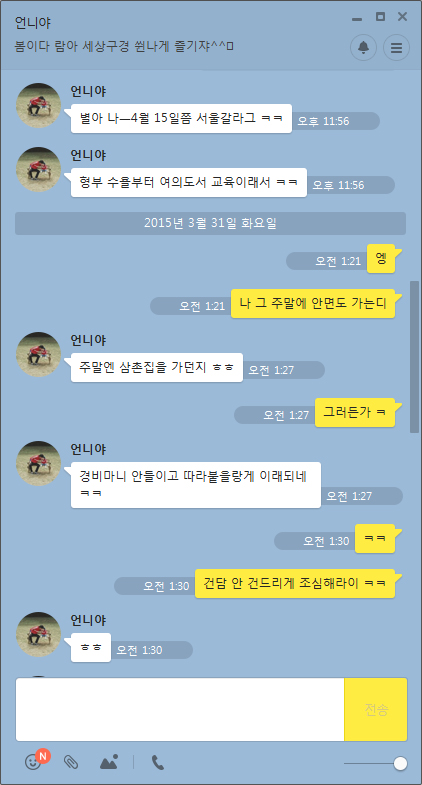Maximize the chat window
Image resolution: width=422 pixels, height=785 pixels.
[x=380, y=17]
